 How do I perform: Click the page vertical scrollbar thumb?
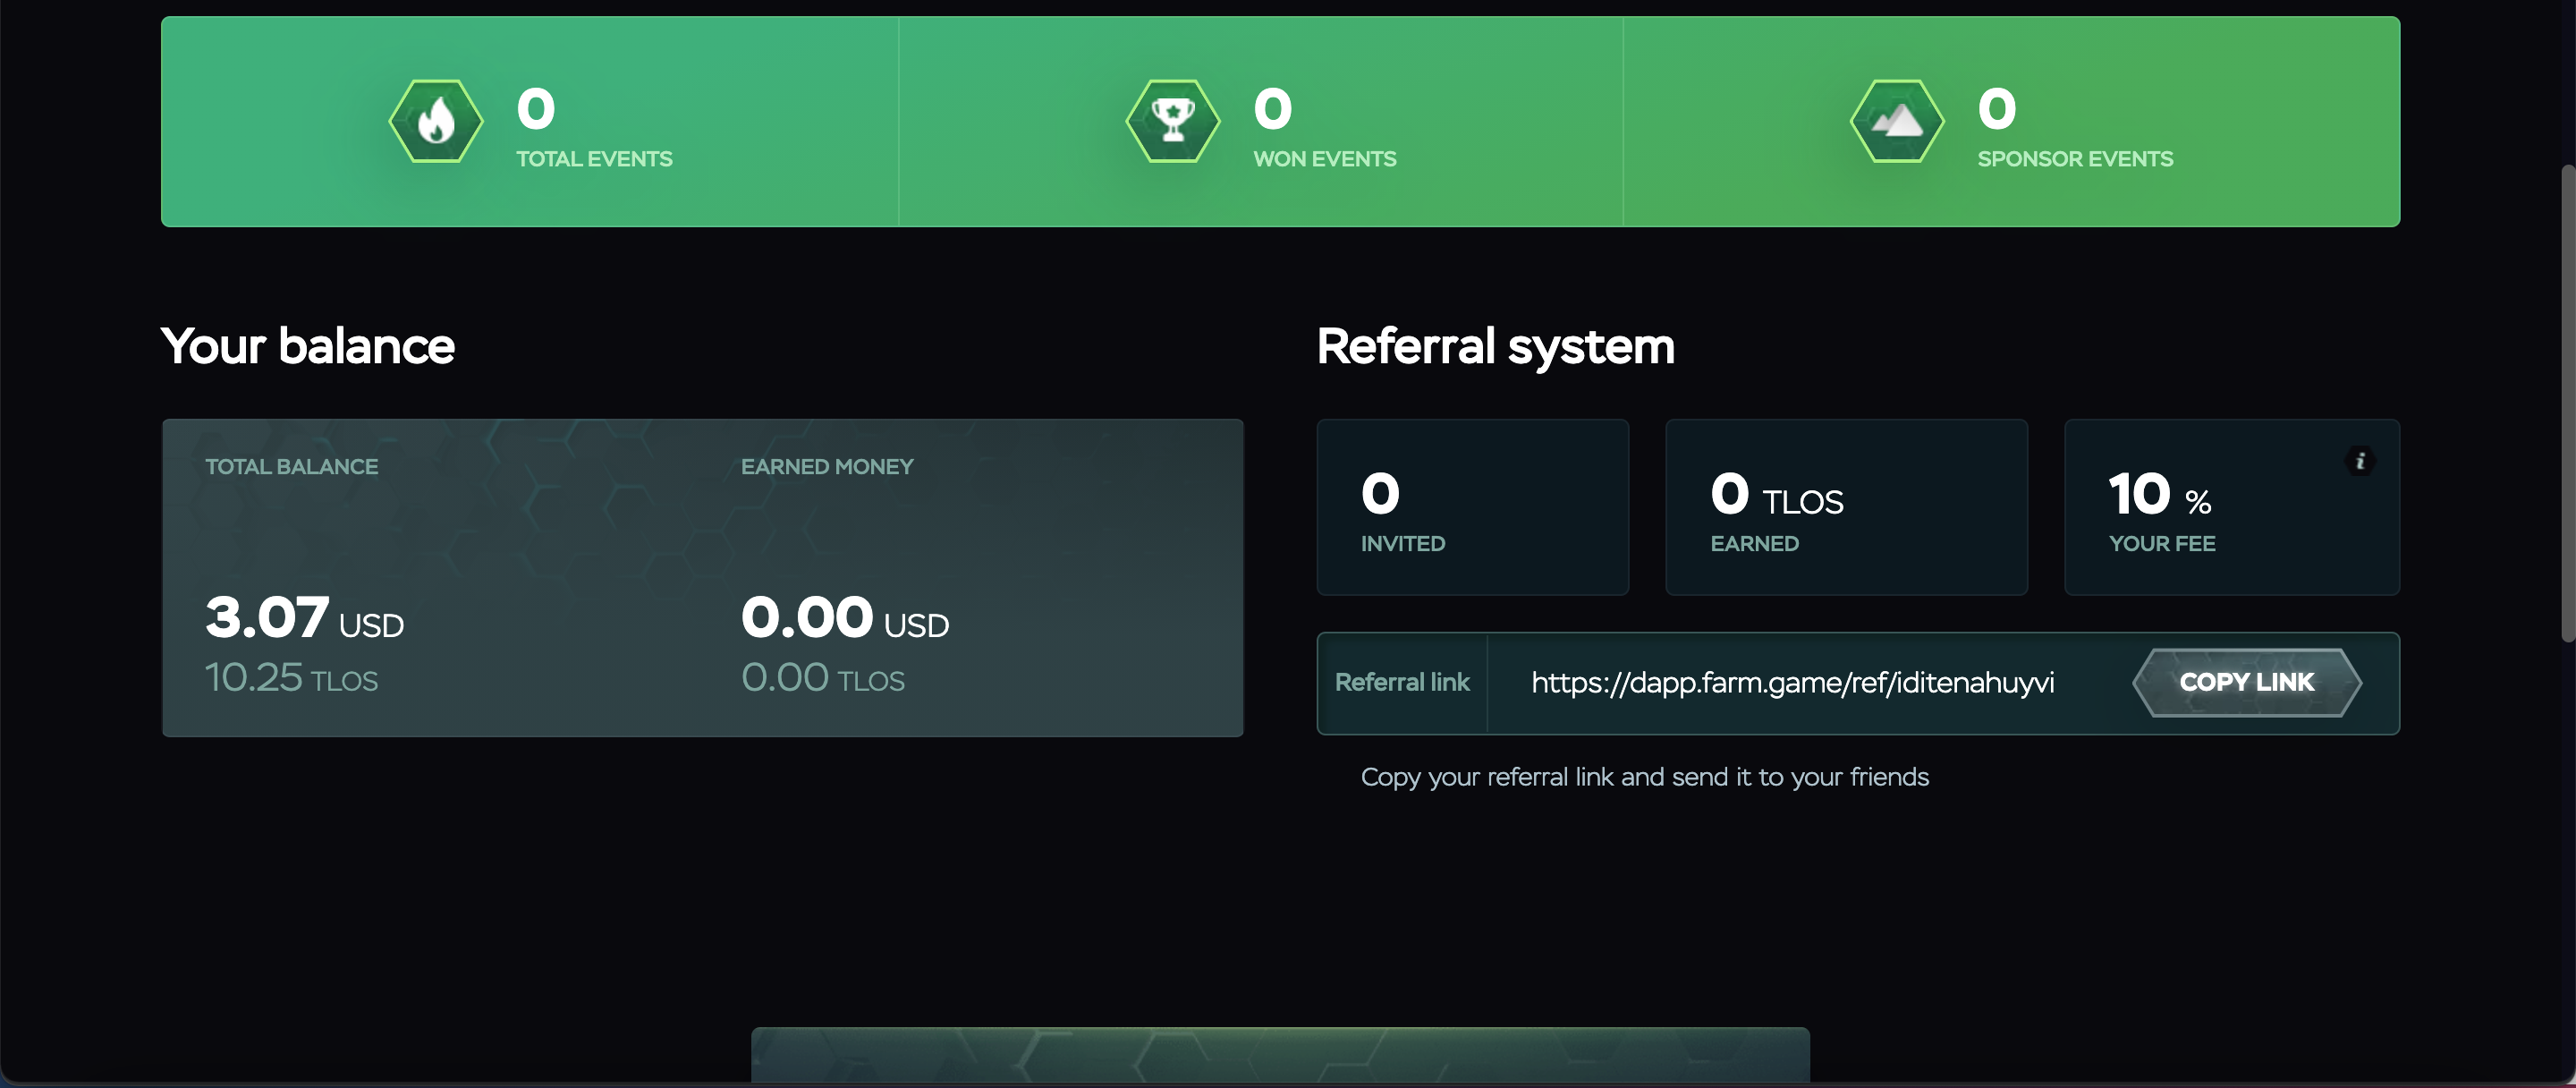2568,402
